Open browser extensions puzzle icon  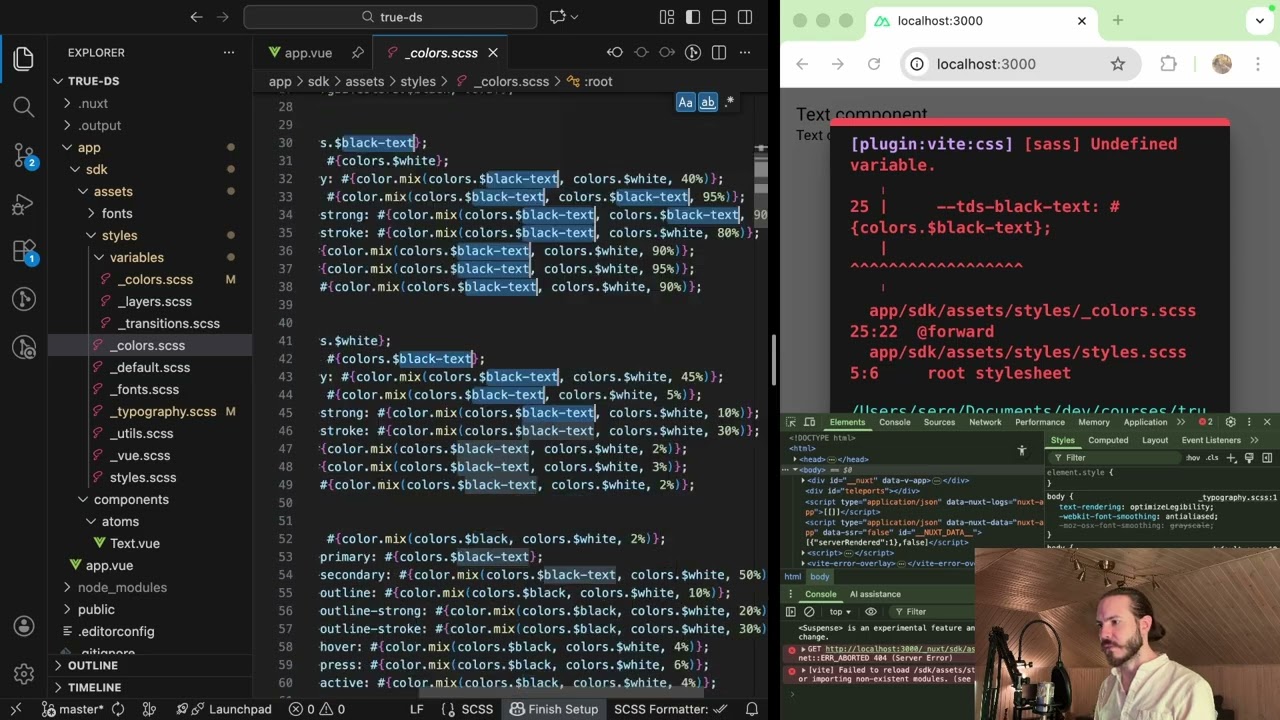point(1168,64)
